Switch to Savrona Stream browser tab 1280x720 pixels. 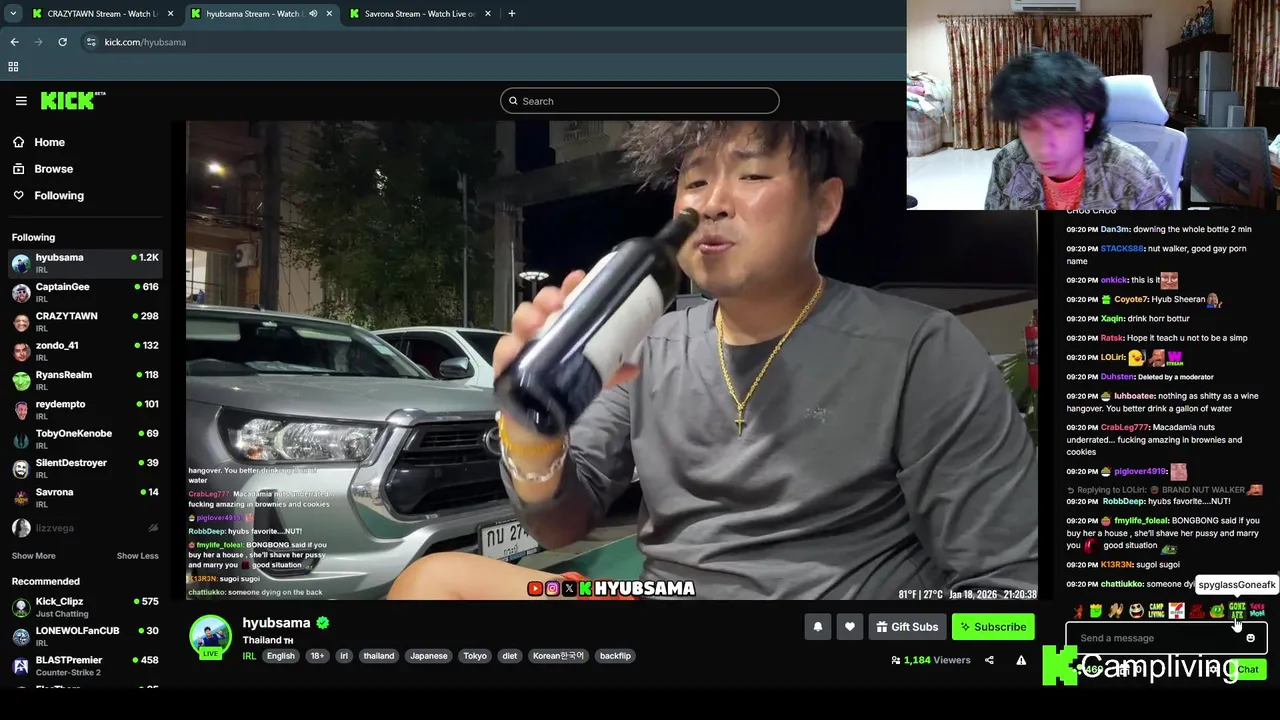click(x=420, y=14)
